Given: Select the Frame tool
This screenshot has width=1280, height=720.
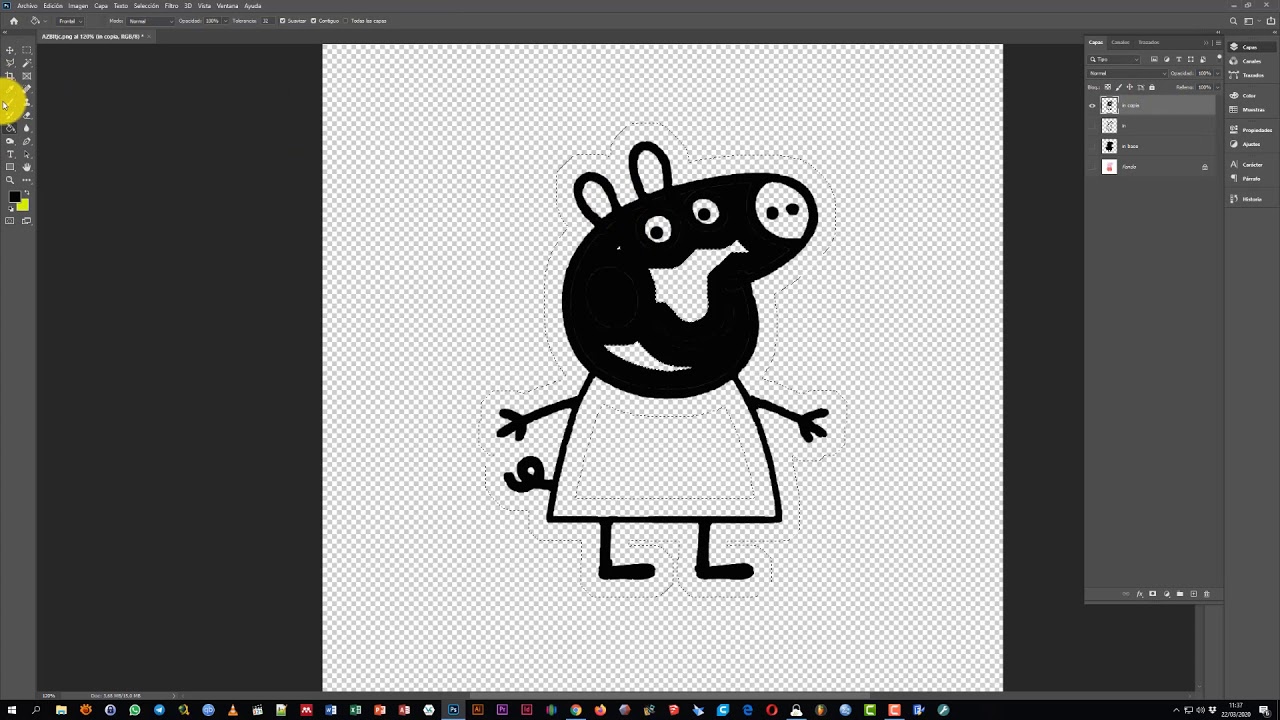Looking at the screenshot, I should tap(26, 76).
